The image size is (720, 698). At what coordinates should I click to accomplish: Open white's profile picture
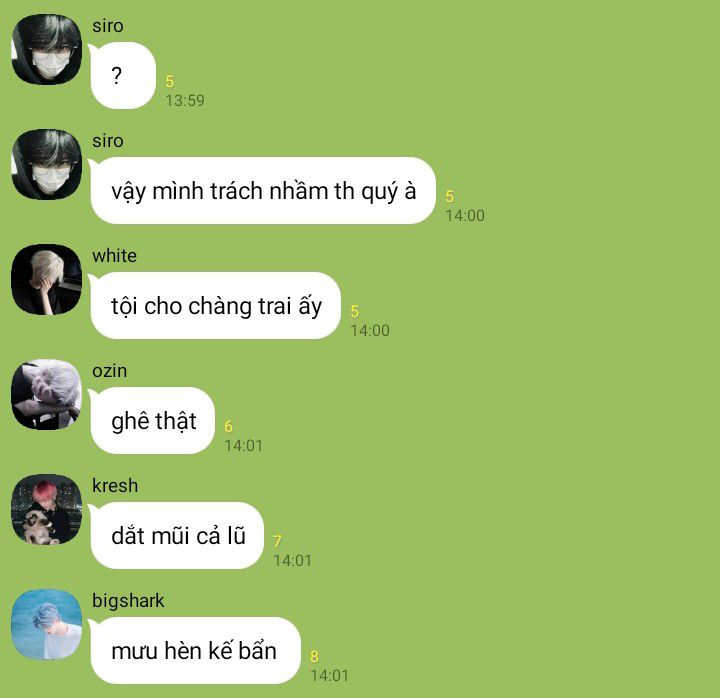coord(46,279)
